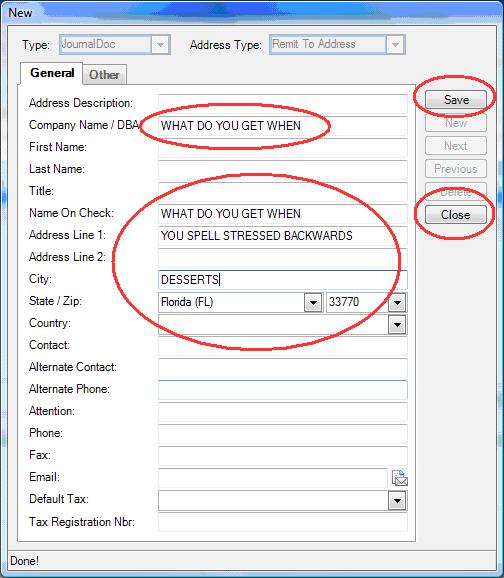Click the Alternate Phone input field
Viewport: 504px width, 578px height.
tap(283, 390)
